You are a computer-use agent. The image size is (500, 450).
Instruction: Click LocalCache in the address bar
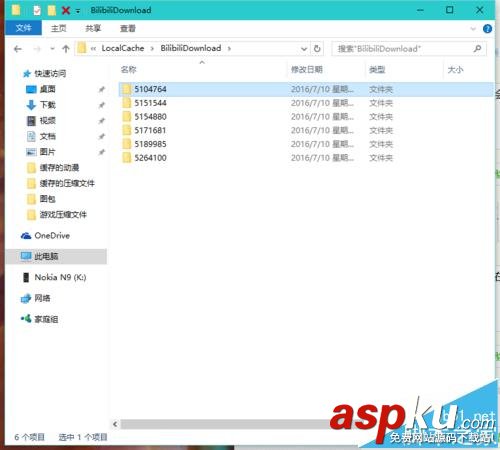tap(123, 48)
